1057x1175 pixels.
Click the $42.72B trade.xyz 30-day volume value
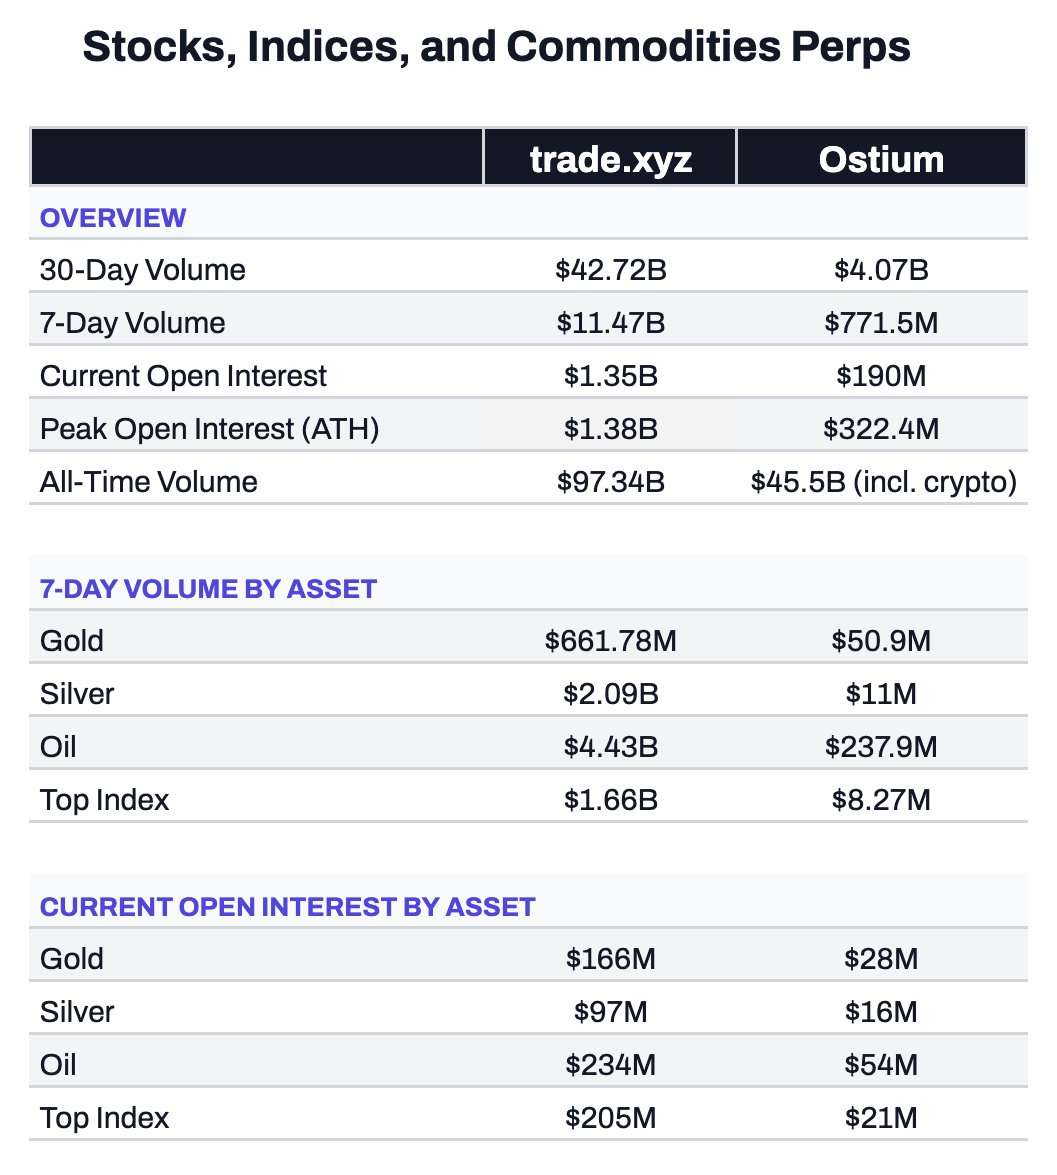pyautogui.click(x=610, y=270)
